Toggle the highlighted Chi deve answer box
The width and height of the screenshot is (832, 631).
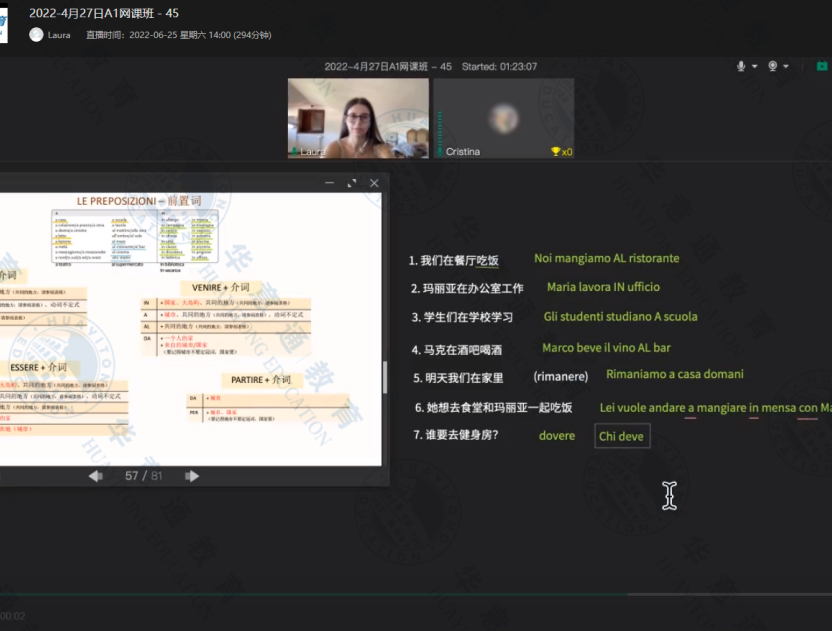click(x=622, y=436)
